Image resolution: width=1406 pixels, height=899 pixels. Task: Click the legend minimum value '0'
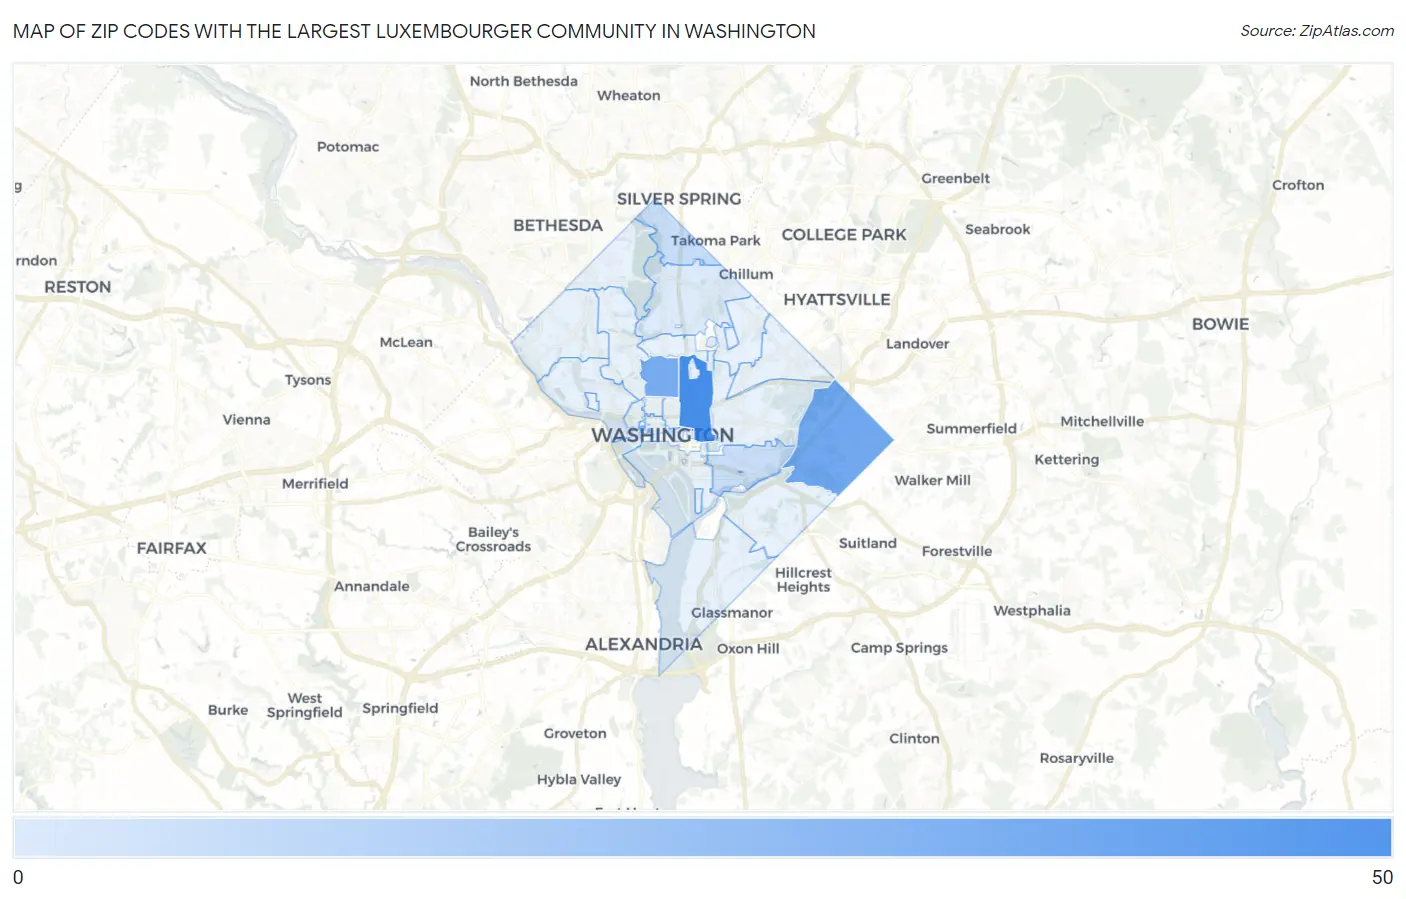tap(18, 877)
